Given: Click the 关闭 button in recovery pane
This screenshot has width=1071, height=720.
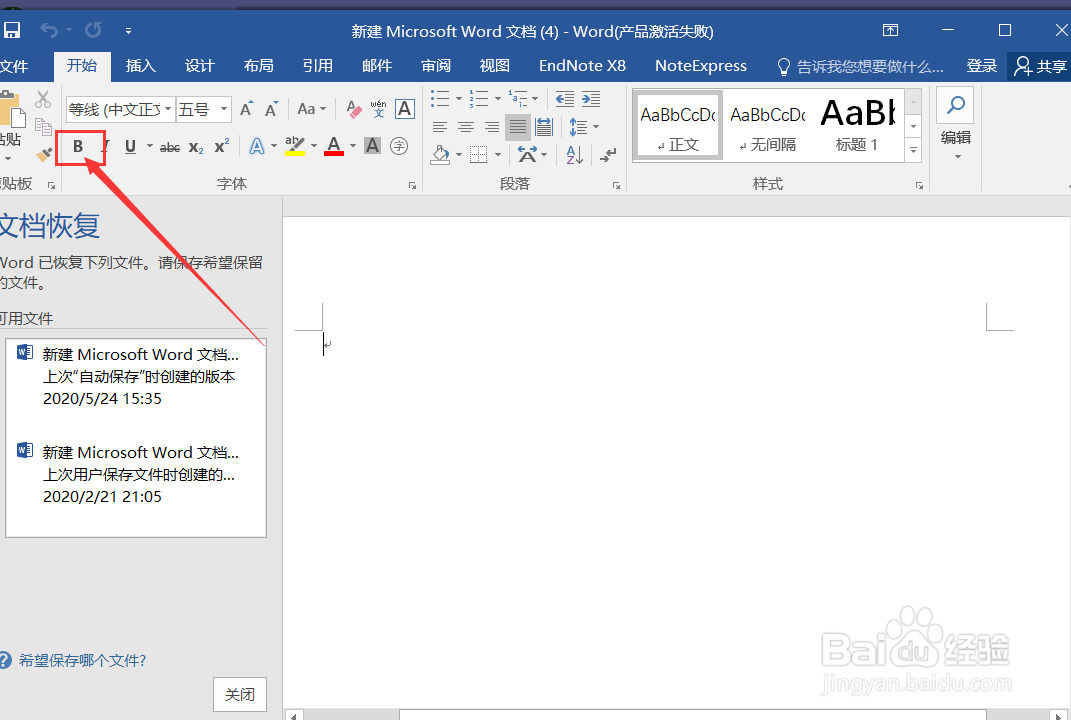Looking at the screenshot, I should pyautogui.click(x=240, y=695).
